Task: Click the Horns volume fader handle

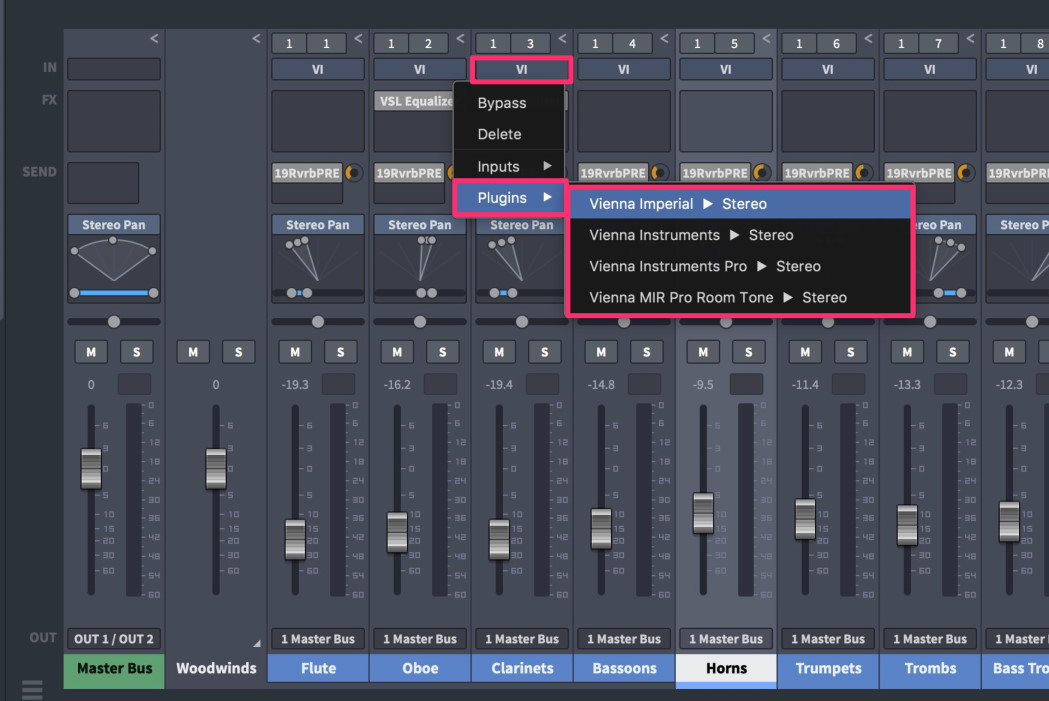Action: coord(703,513)
